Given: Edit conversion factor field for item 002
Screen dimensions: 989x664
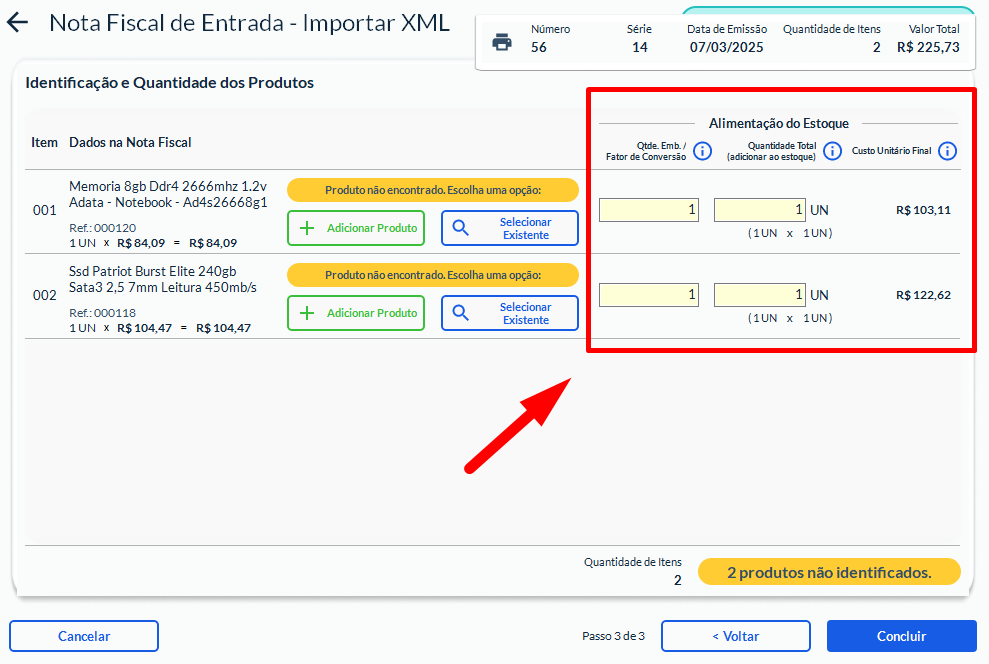Looking at the screenshot, I should (649, 295).
